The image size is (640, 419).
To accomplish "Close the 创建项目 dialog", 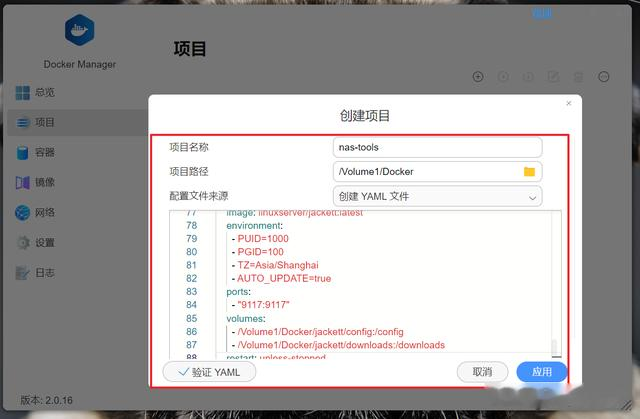I will (x=569, y=103).
